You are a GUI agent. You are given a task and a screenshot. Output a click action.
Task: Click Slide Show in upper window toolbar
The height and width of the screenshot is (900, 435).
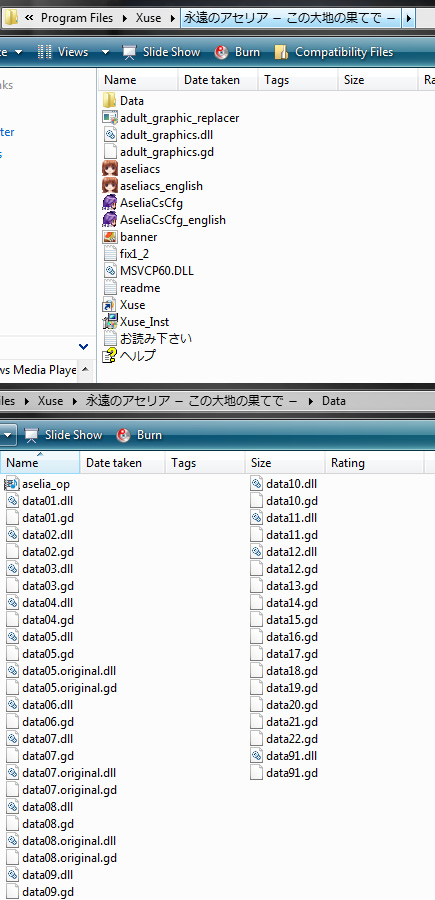pyautogui.click(x=161, y=52)
